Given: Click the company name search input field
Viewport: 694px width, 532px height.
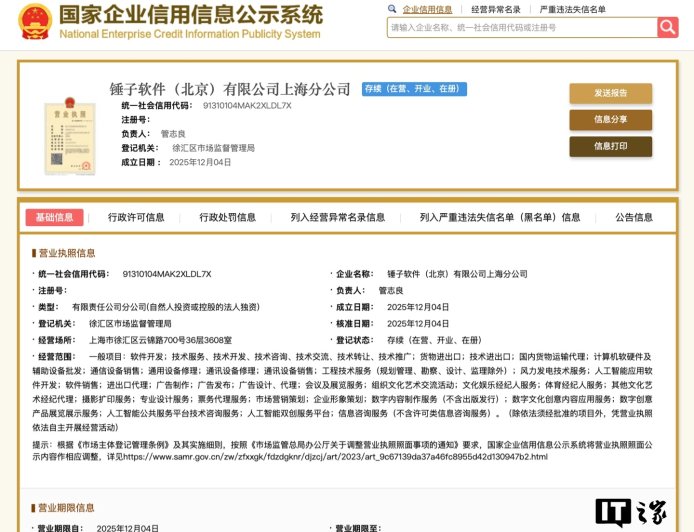Looking at the screenshot, I should pyautogui.click(x=522, y=27).
